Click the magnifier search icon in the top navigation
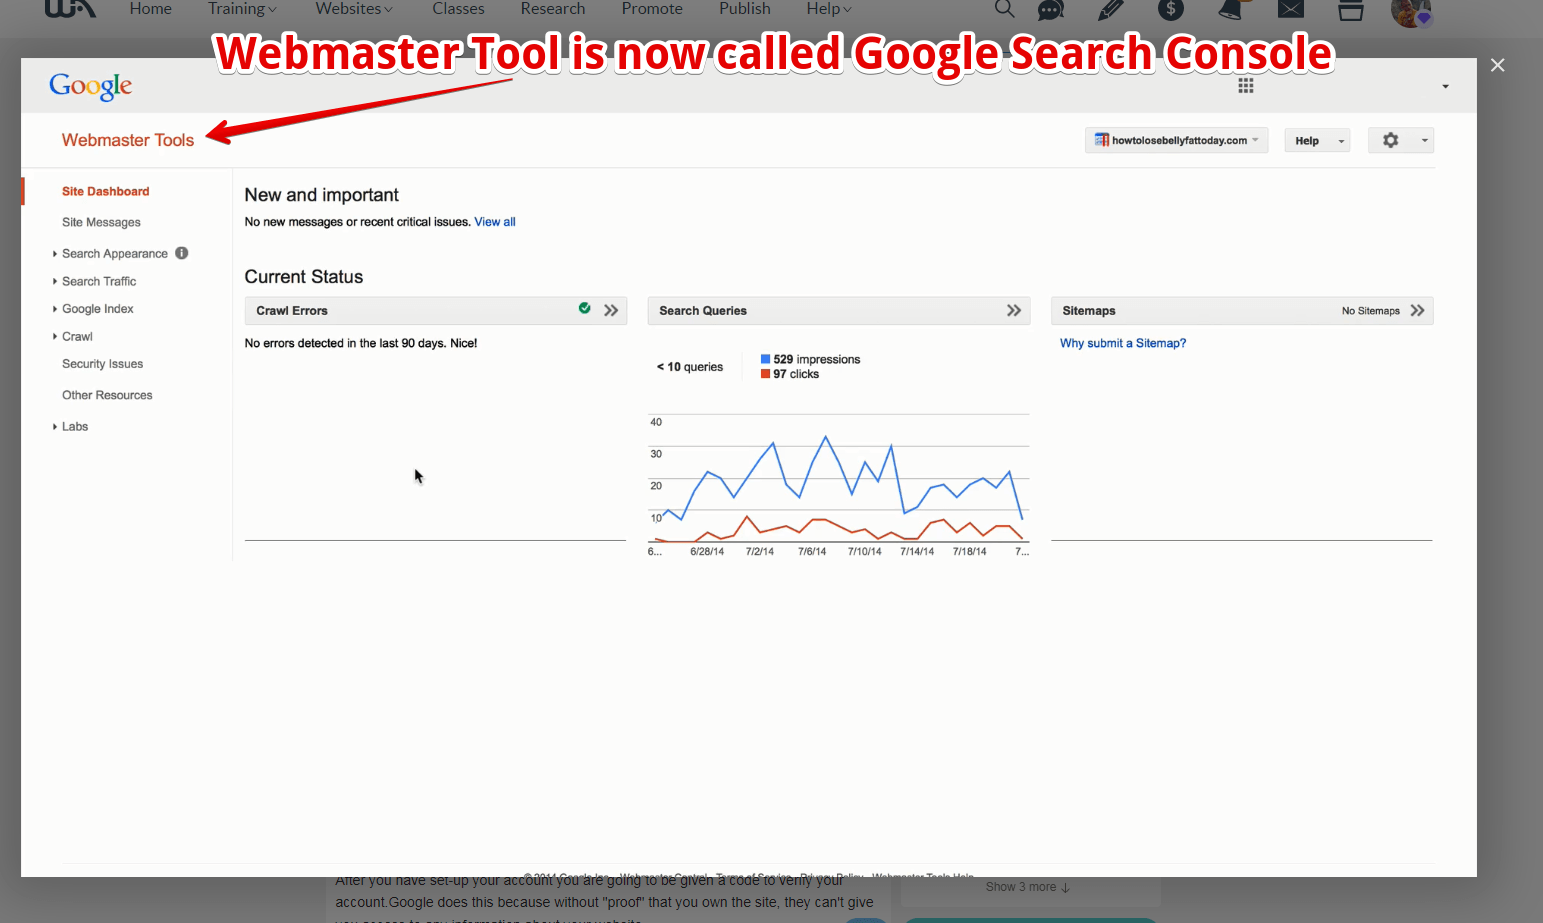The width and height of the screenshot is (1543, 923). coord(1005,9)
